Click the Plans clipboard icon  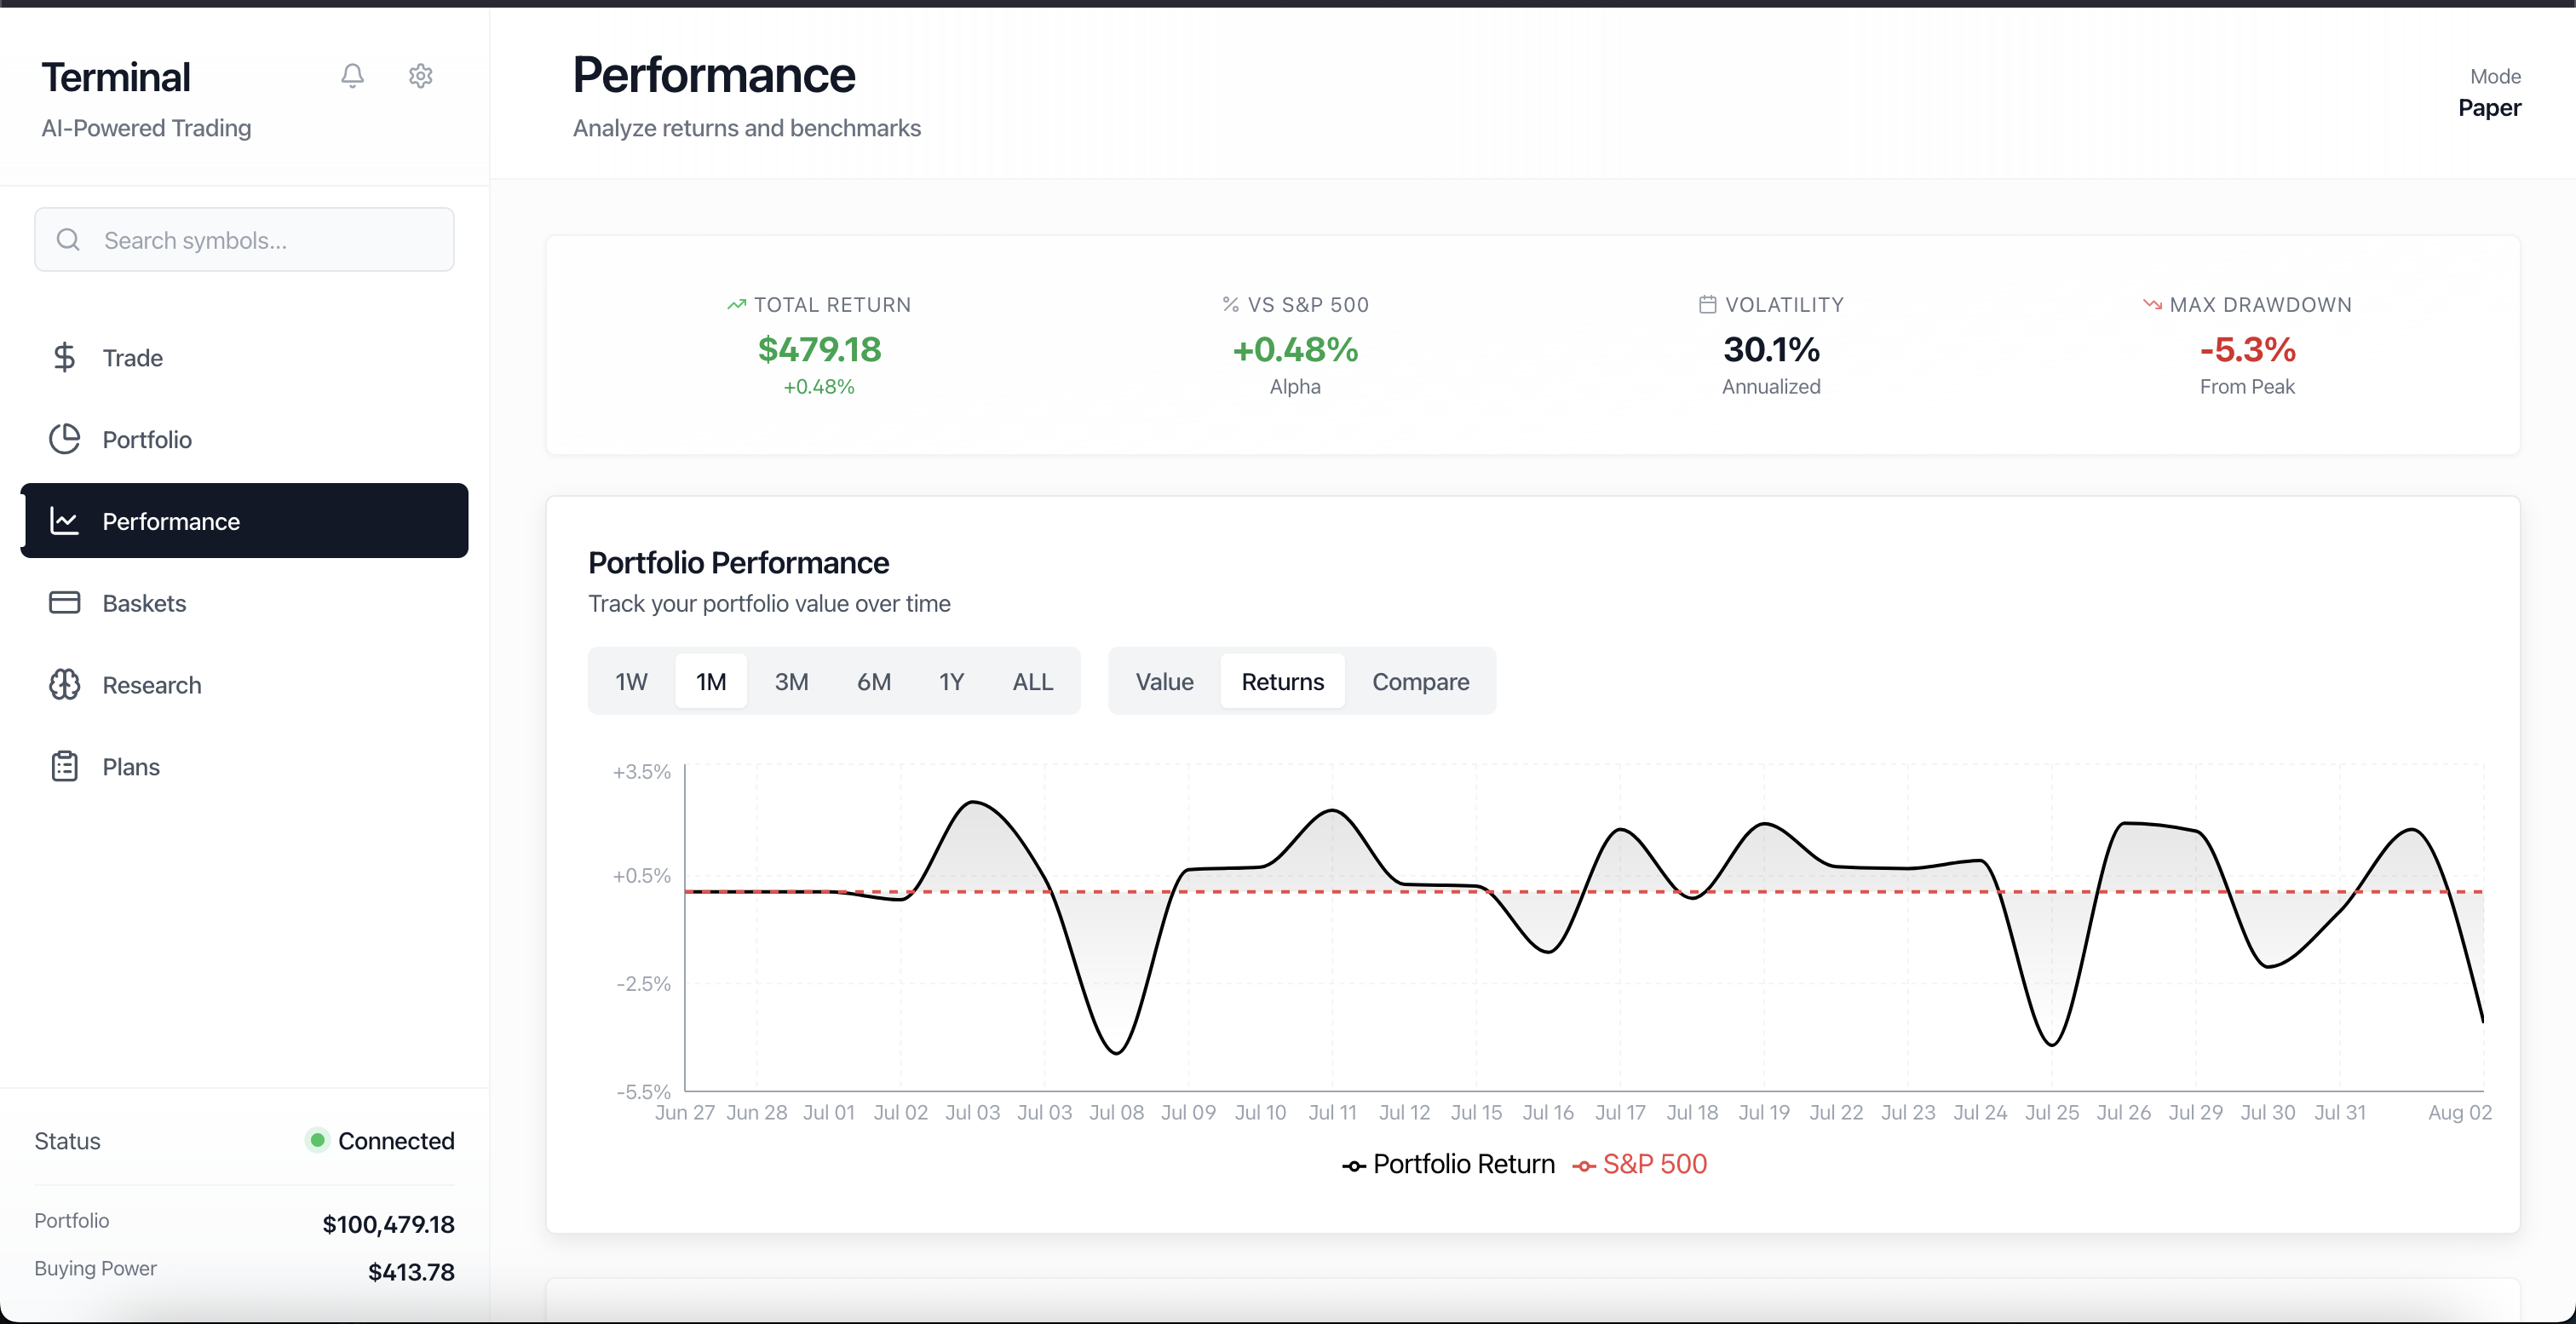click(65, 767)
